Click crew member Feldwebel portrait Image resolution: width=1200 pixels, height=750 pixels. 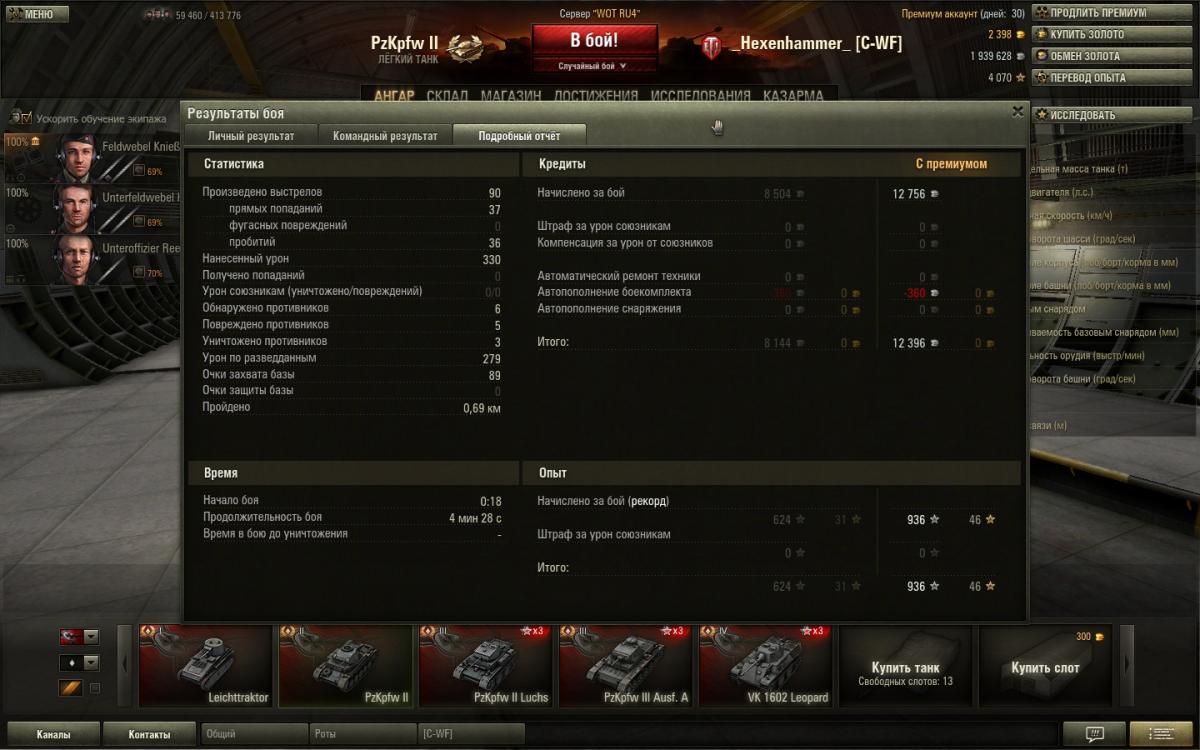[x=74, y=157]
